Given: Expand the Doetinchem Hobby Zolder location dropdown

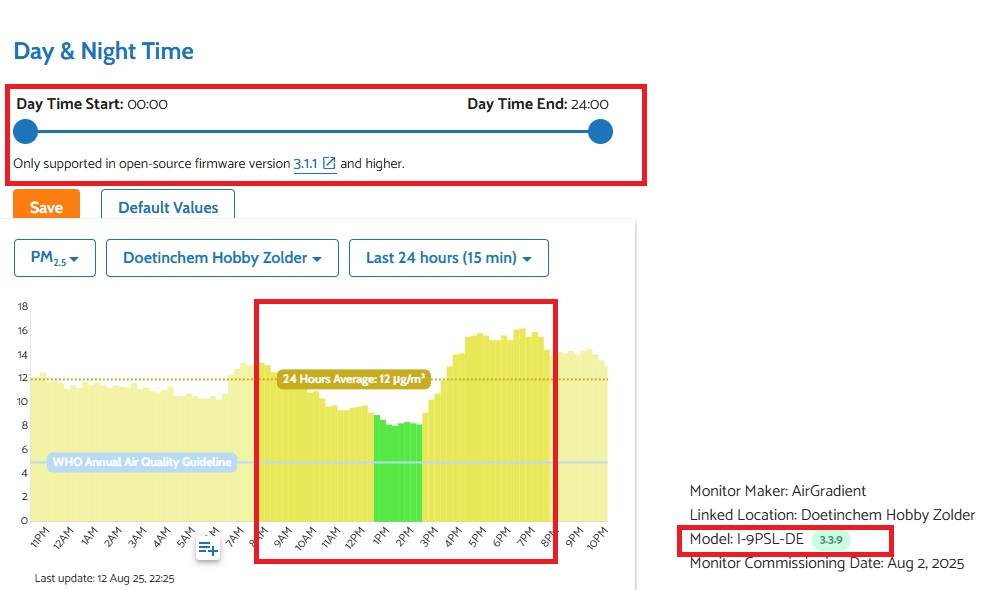Looking at the screenshot, I should [x=222, y=258].
